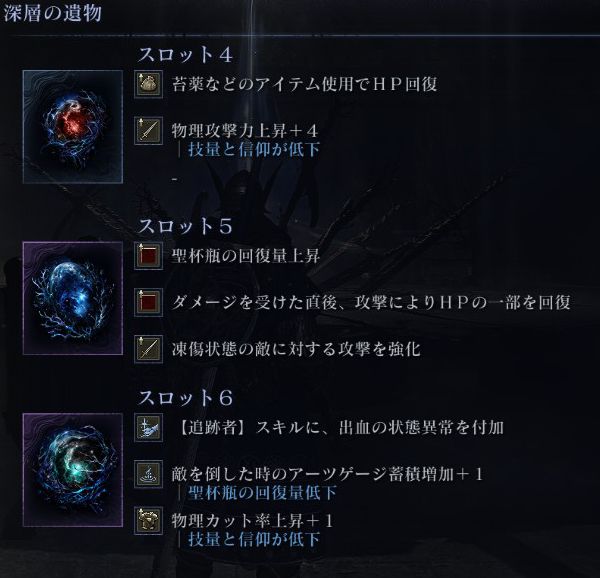Click the red icon beside ダメージを受けた直後
Image resolution: width=600 pixels, height=578 pixels.
pos(148,302)
